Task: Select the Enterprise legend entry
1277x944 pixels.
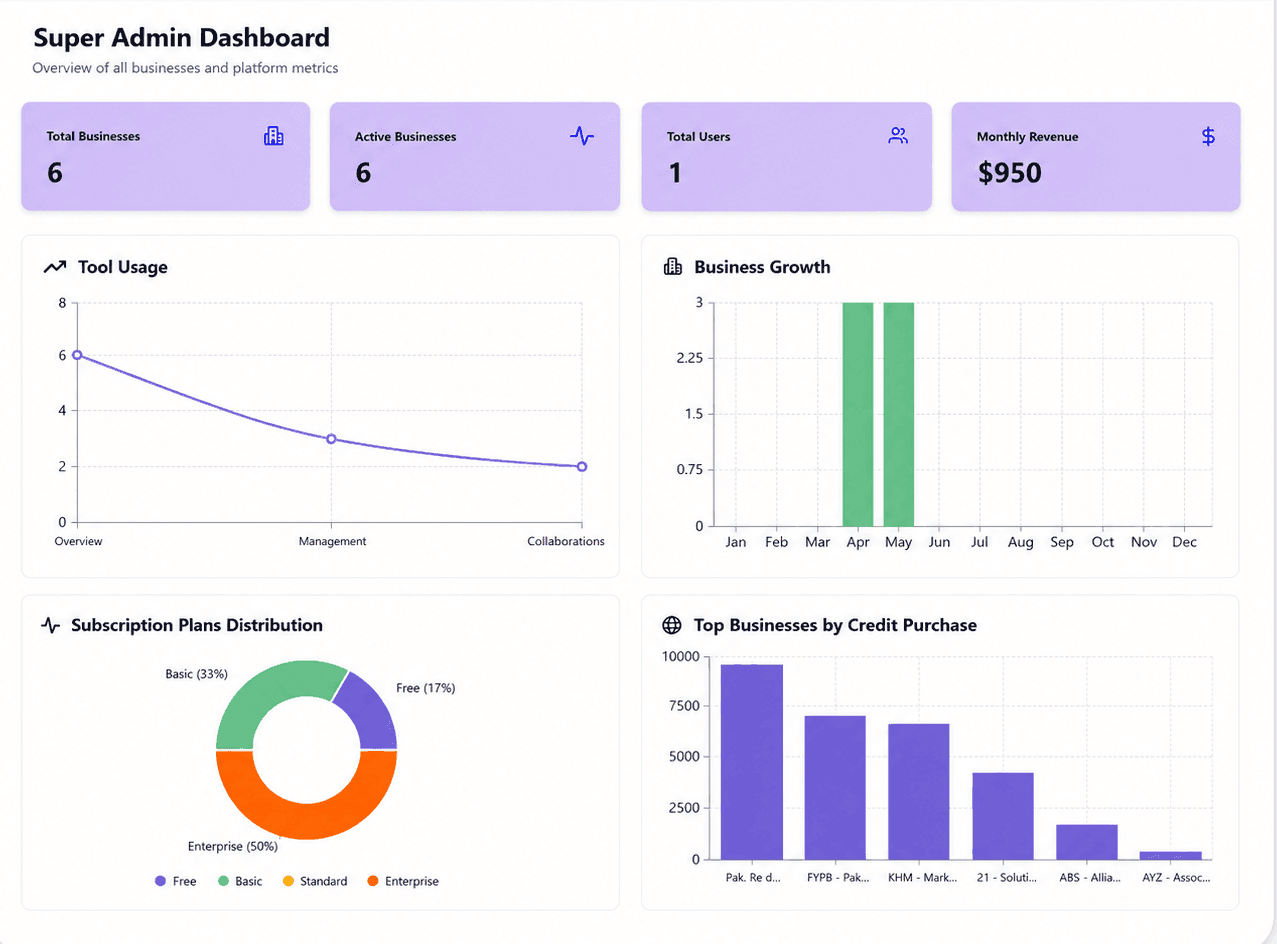Action: pyautogui.click(x=403, y=881)
